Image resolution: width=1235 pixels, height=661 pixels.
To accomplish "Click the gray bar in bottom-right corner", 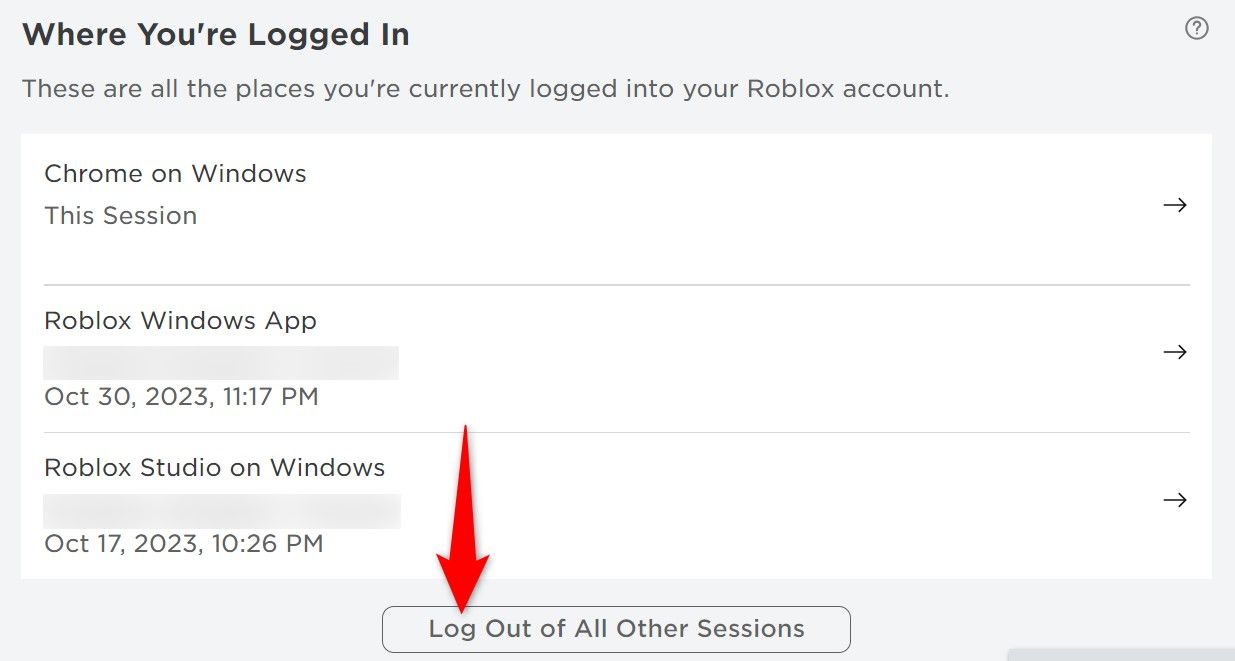I will pyautogui.click(x=1120, y=654).
